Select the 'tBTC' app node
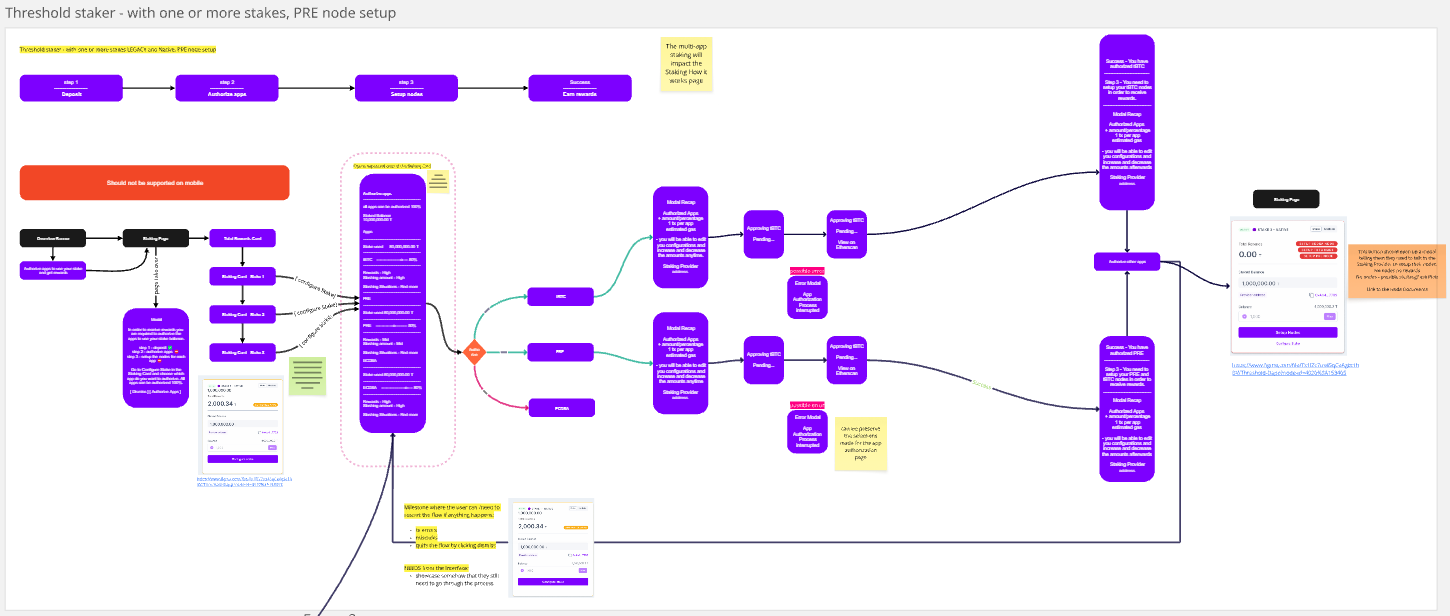 [x=561, y=296]
